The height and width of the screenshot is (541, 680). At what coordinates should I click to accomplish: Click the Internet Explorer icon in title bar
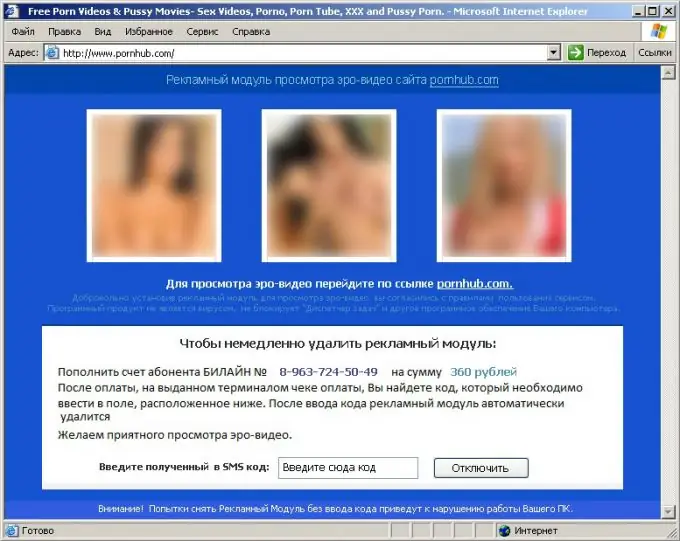(x=12, y=10)
